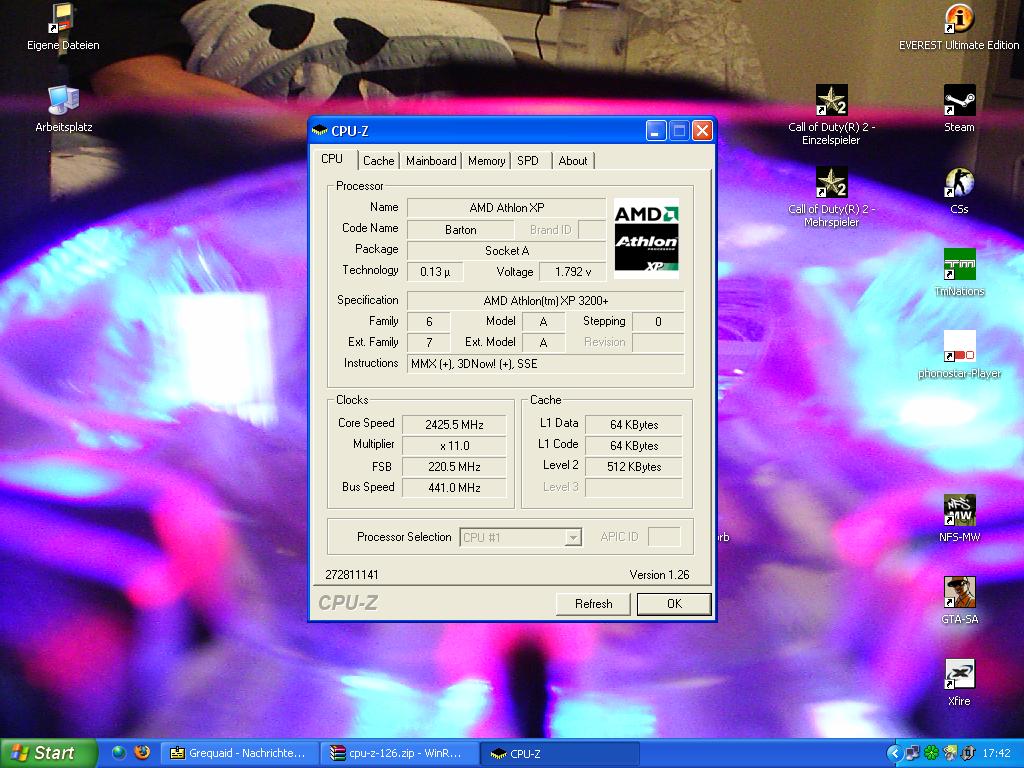Click the network connection tray icon
The height and width of the screenshot is (768, 1024).
point(912,753)
